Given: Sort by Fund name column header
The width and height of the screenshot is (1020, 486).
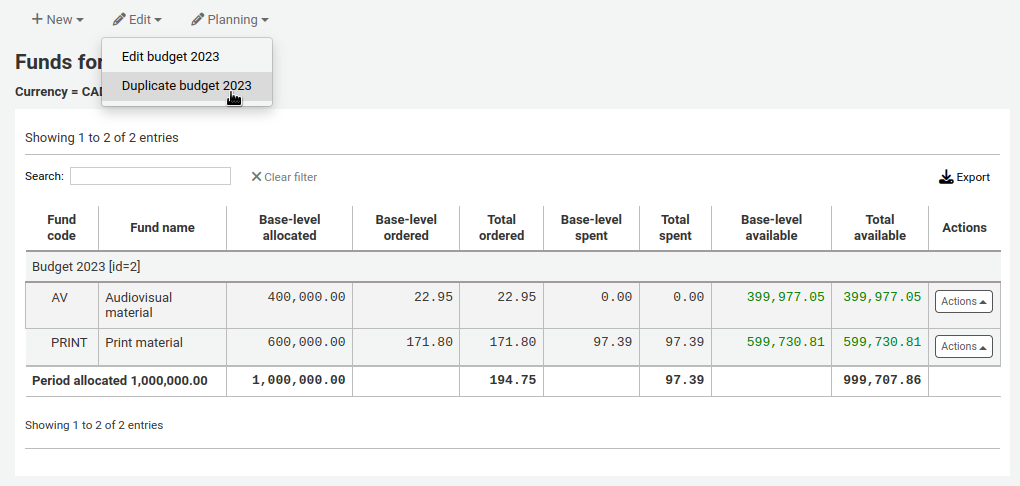Looking at the screenshot, I should 162,228.
